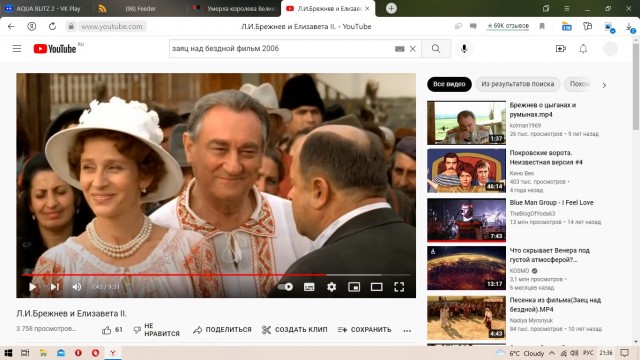This screenshot has height=360, width=640.
Task: Toggle subtitles on the player
Action: [x=309, y=287]
